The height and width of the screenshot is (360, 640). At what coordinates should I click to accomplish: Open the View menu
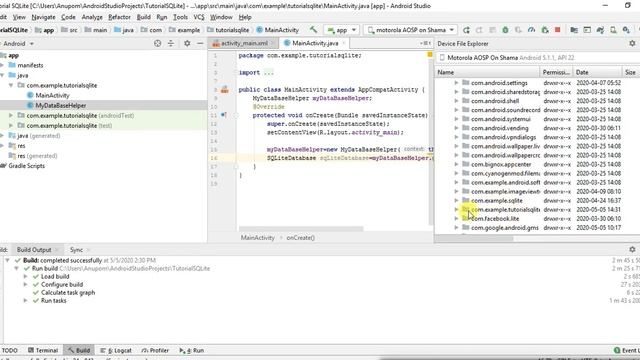[19, 17]
